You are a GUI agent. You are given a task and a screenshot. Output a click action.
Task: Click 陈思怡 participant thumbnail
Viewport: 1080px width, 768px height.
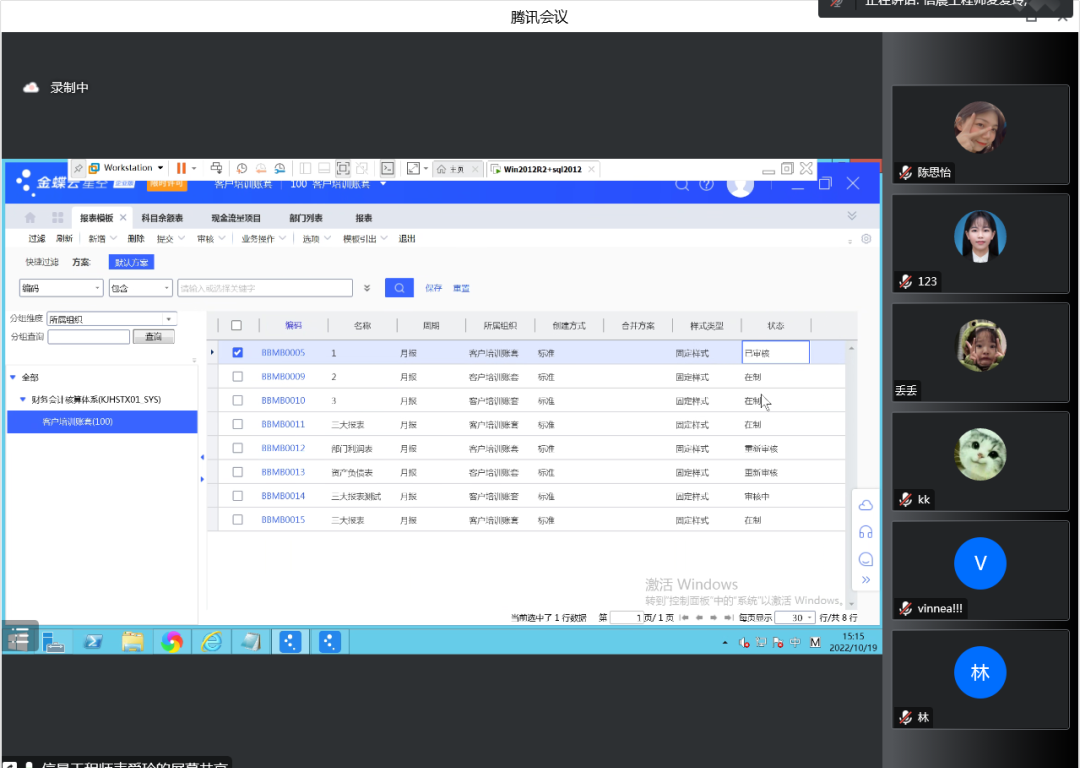tap(980, 134)
